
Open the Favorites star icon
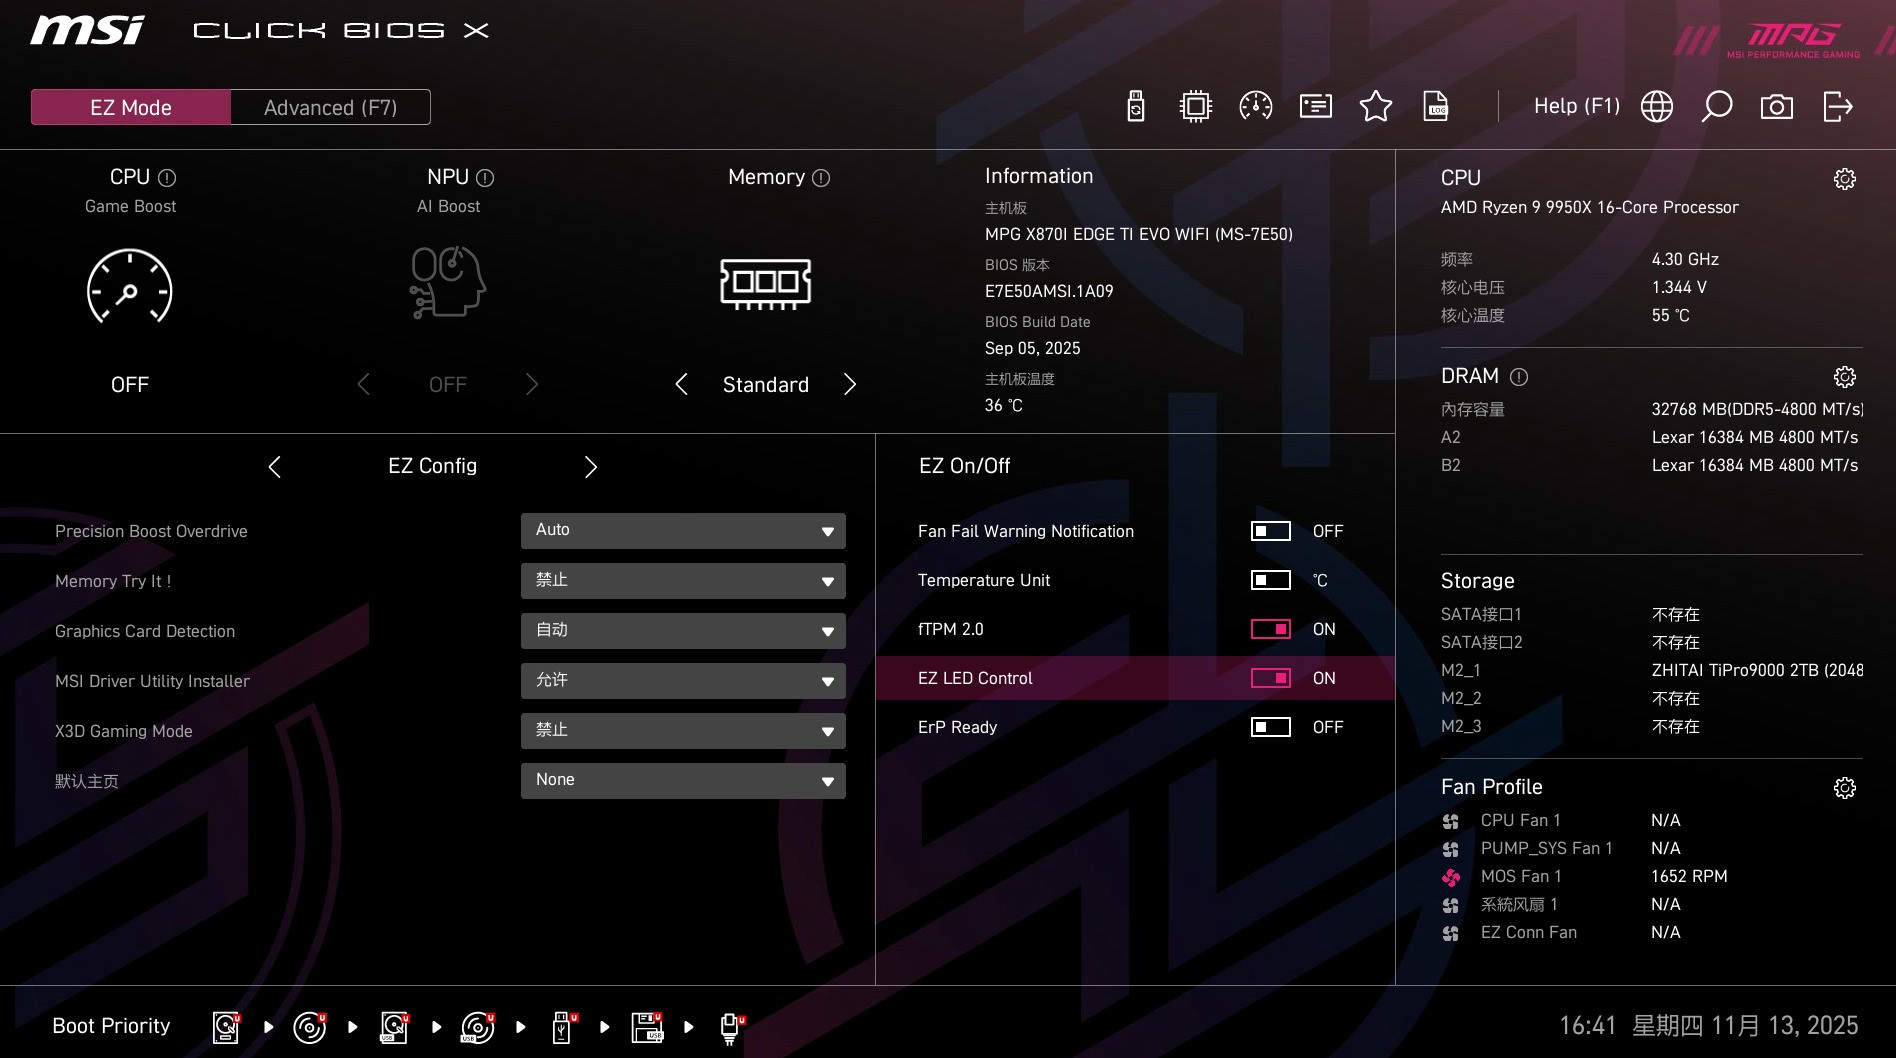pyautogui.click(x=1375, y=106)
